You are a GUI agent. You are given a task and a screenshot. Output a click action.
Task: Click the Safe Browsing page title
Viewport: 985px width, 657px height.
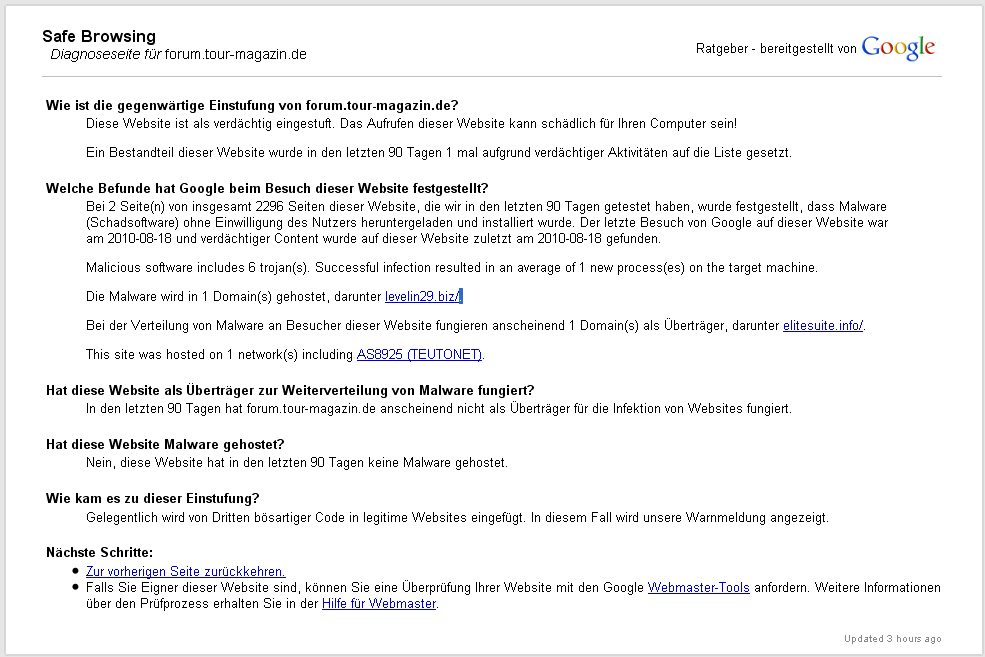[x=99, y=36]
